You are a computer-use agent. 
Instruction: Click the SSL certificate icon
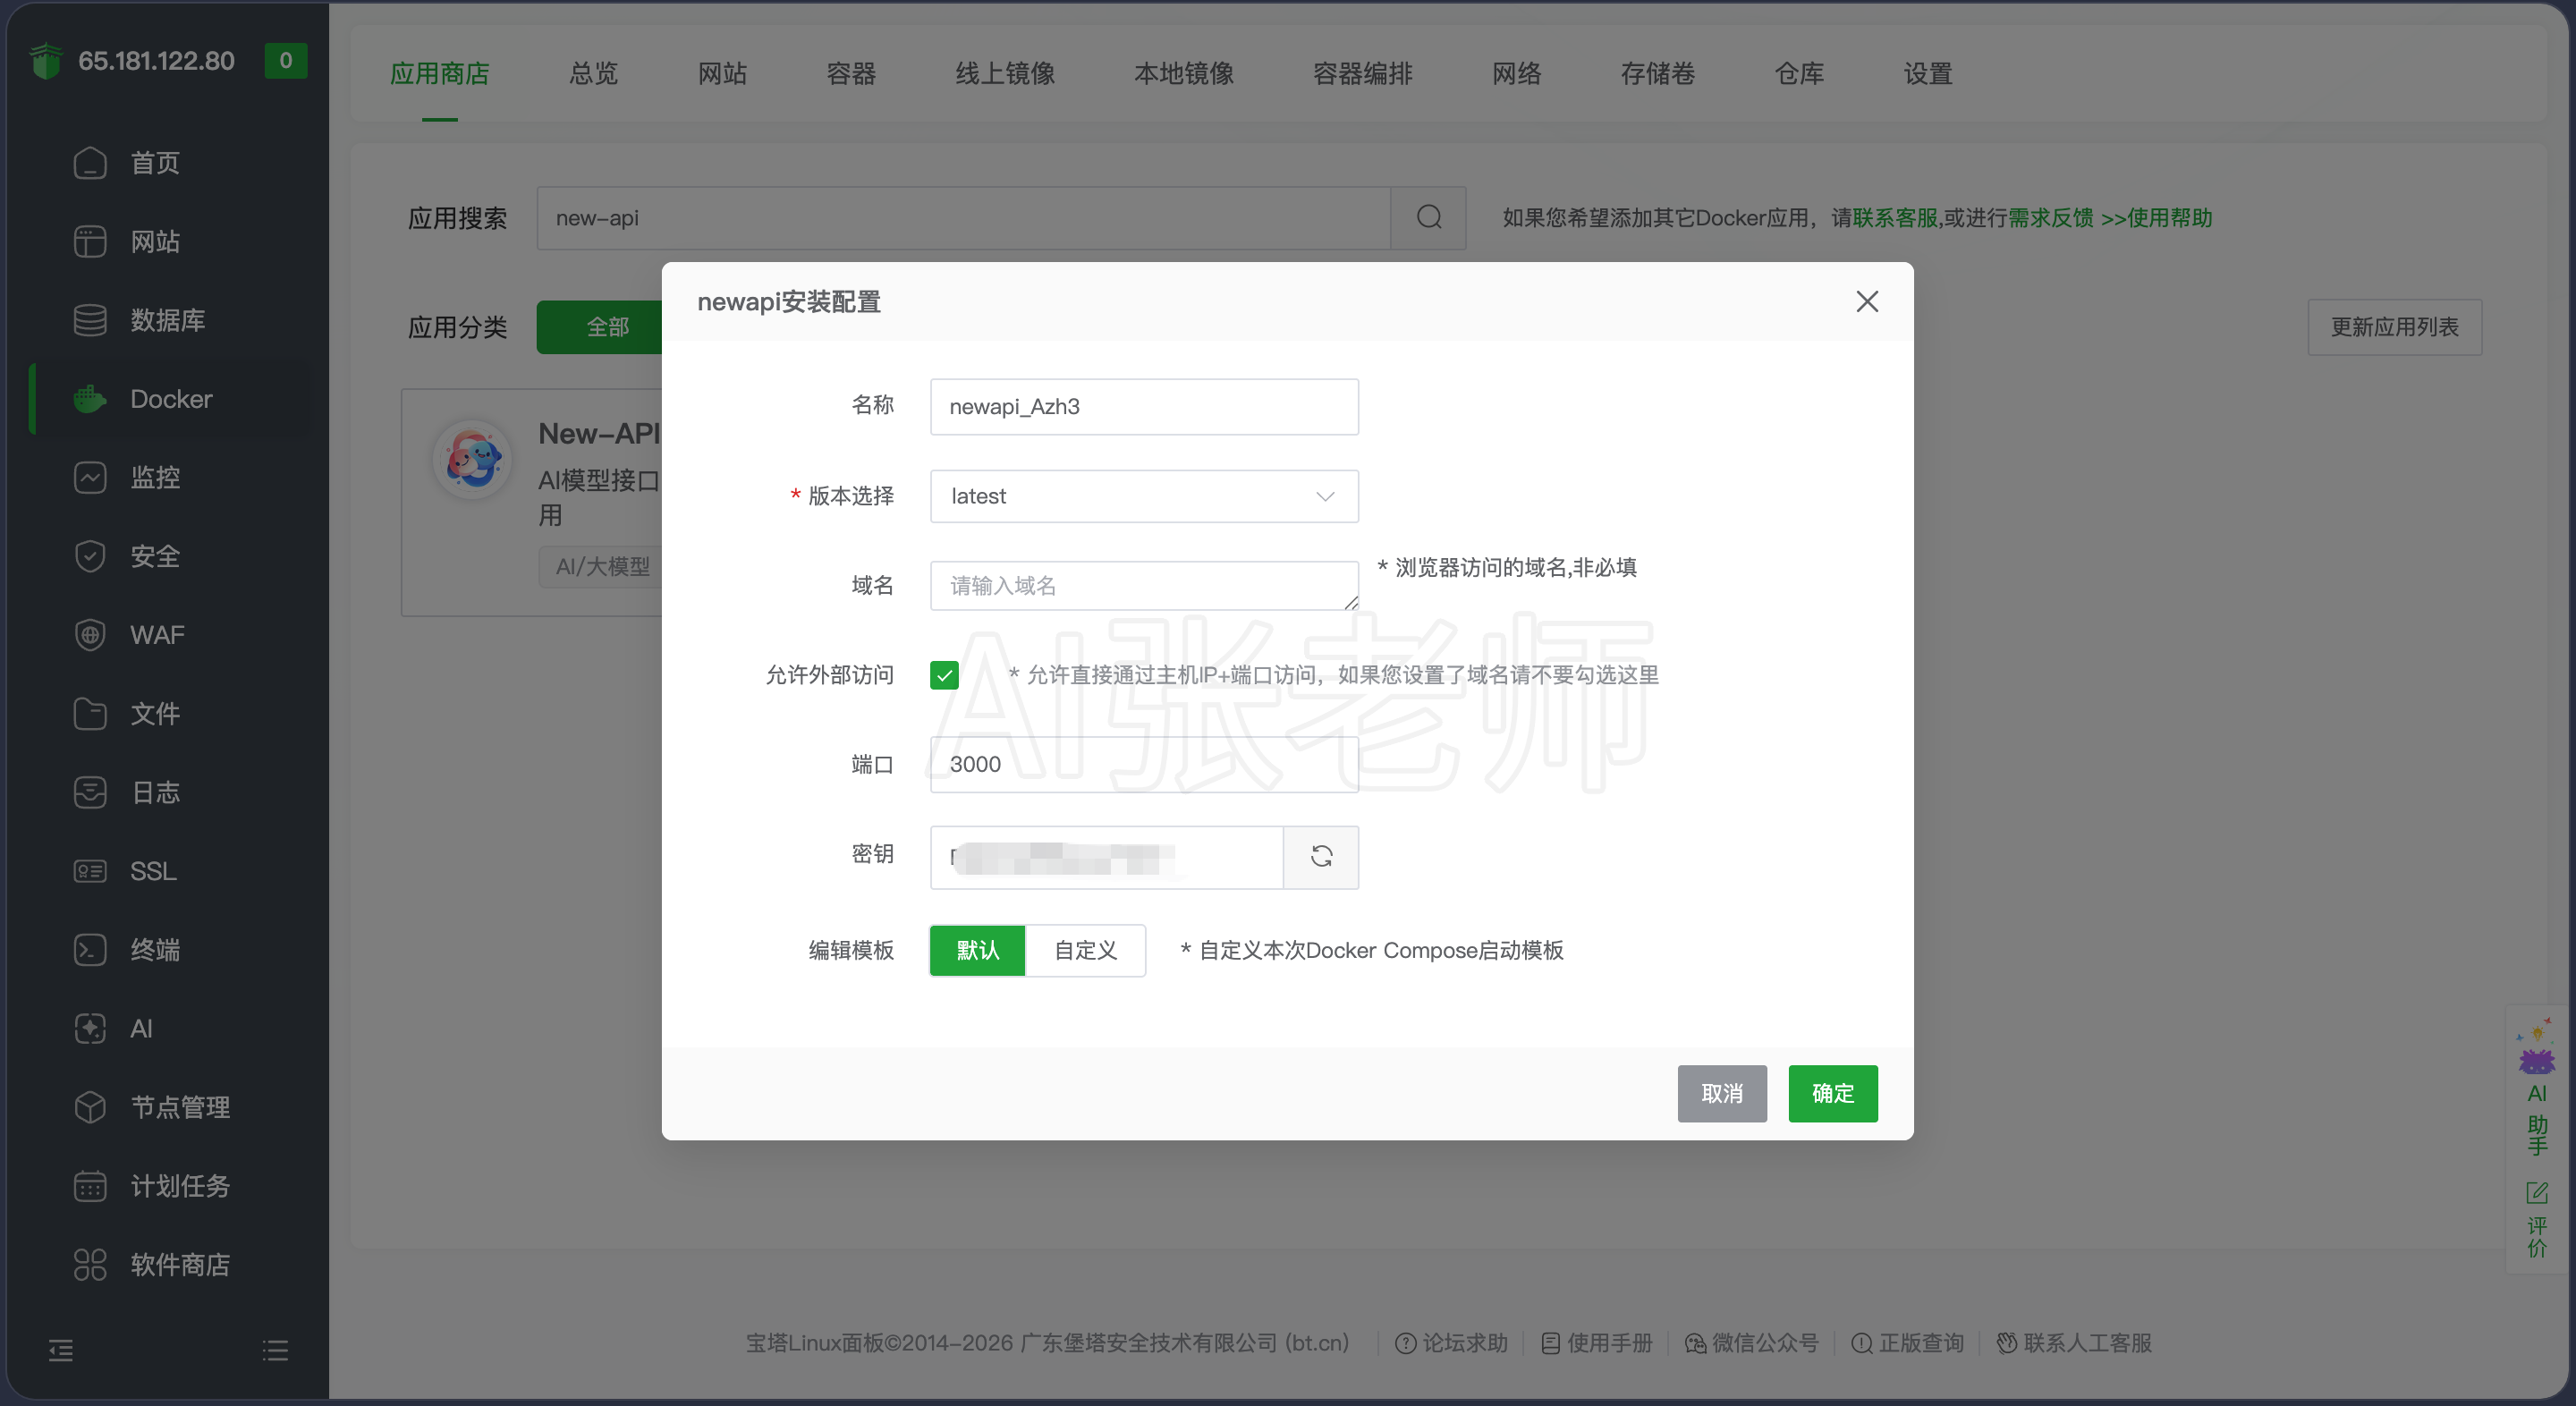pos(90,871)
